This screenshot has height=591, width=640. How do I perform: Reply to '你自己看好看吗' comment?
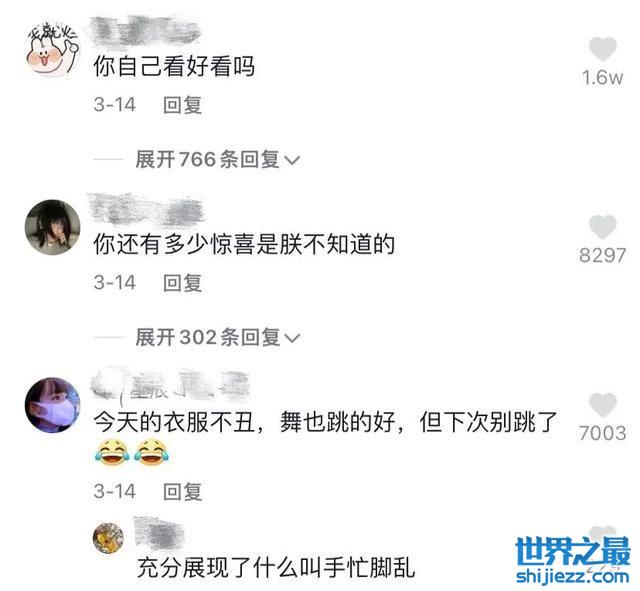182,105
